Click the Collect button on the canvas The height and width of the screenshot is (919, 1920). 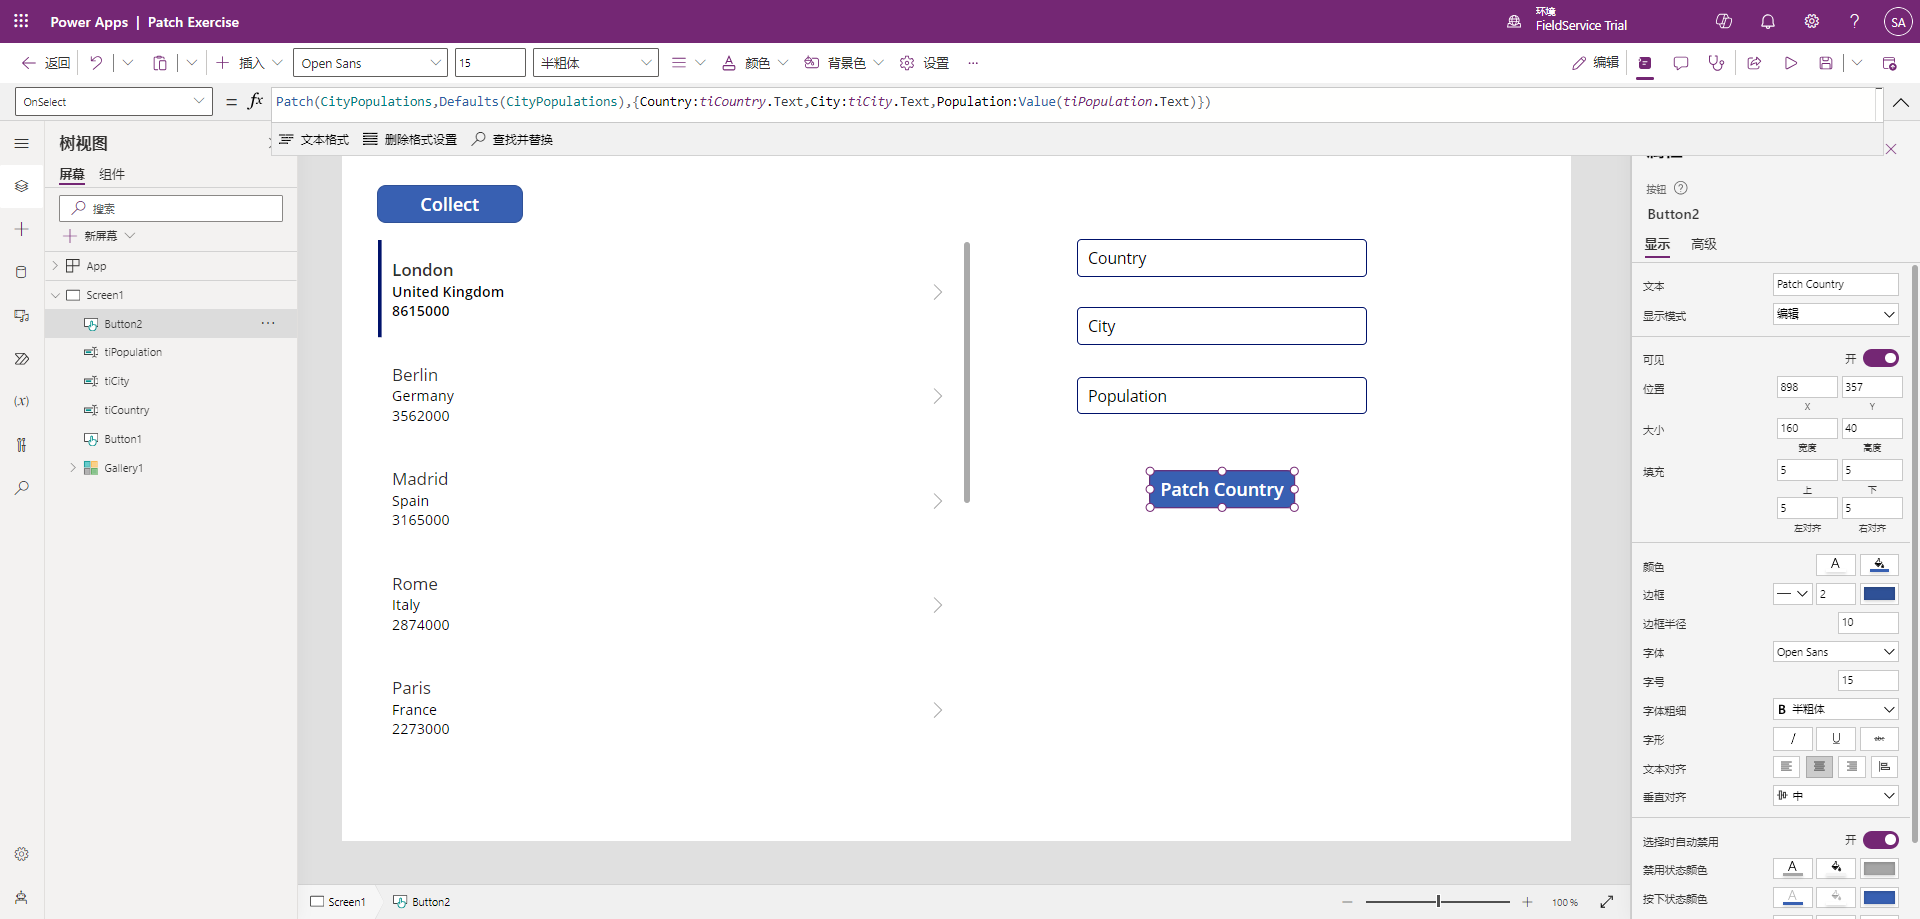coord(450,204)
